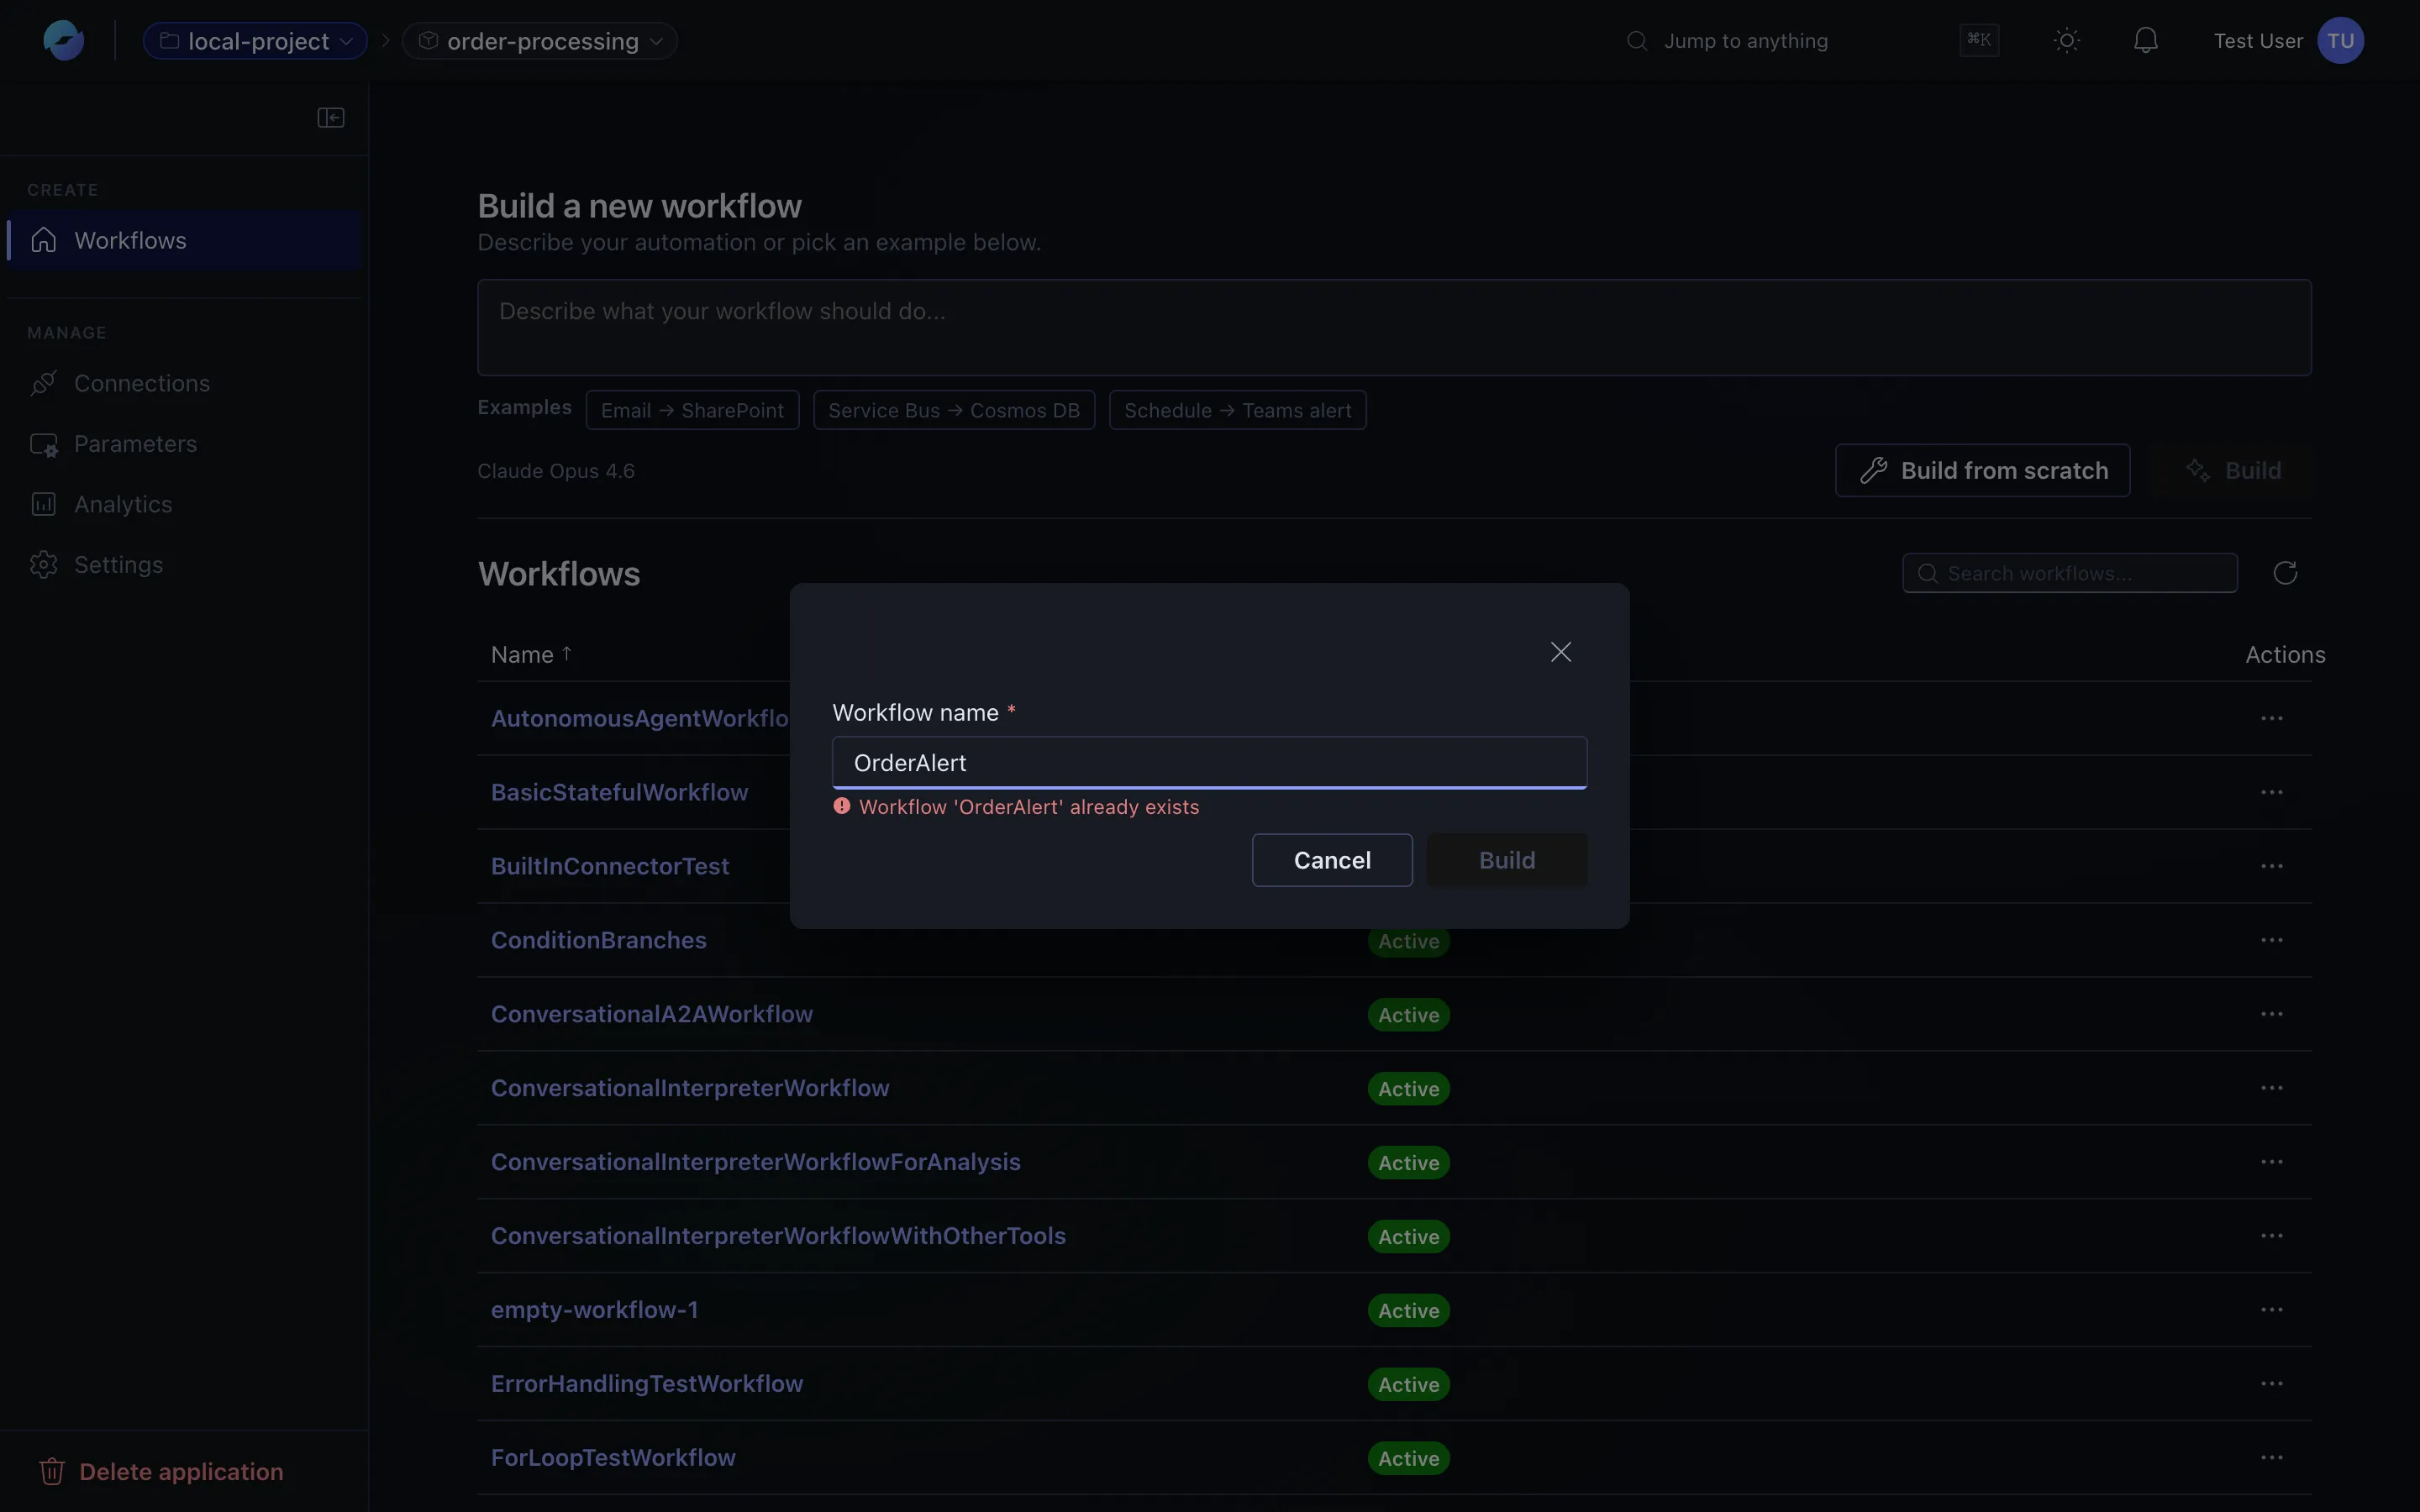
Task: Pick the Service Bus → Cosmos DB example
Action: coord(954,410)
